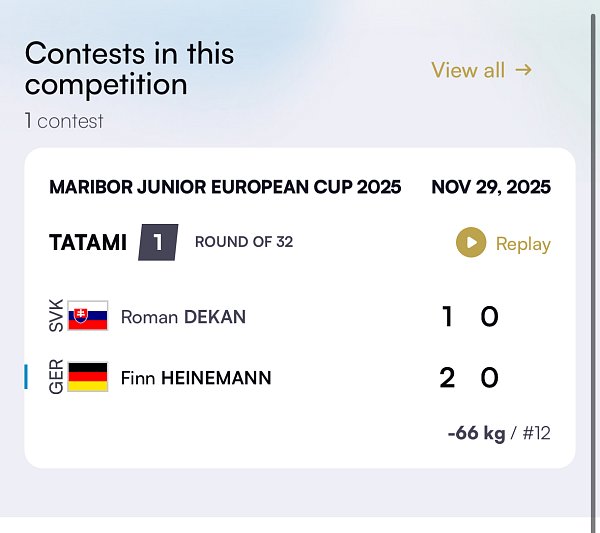Click the Tatami number 1 badge
The image size is (600, 533).
[x=157, y=242]
